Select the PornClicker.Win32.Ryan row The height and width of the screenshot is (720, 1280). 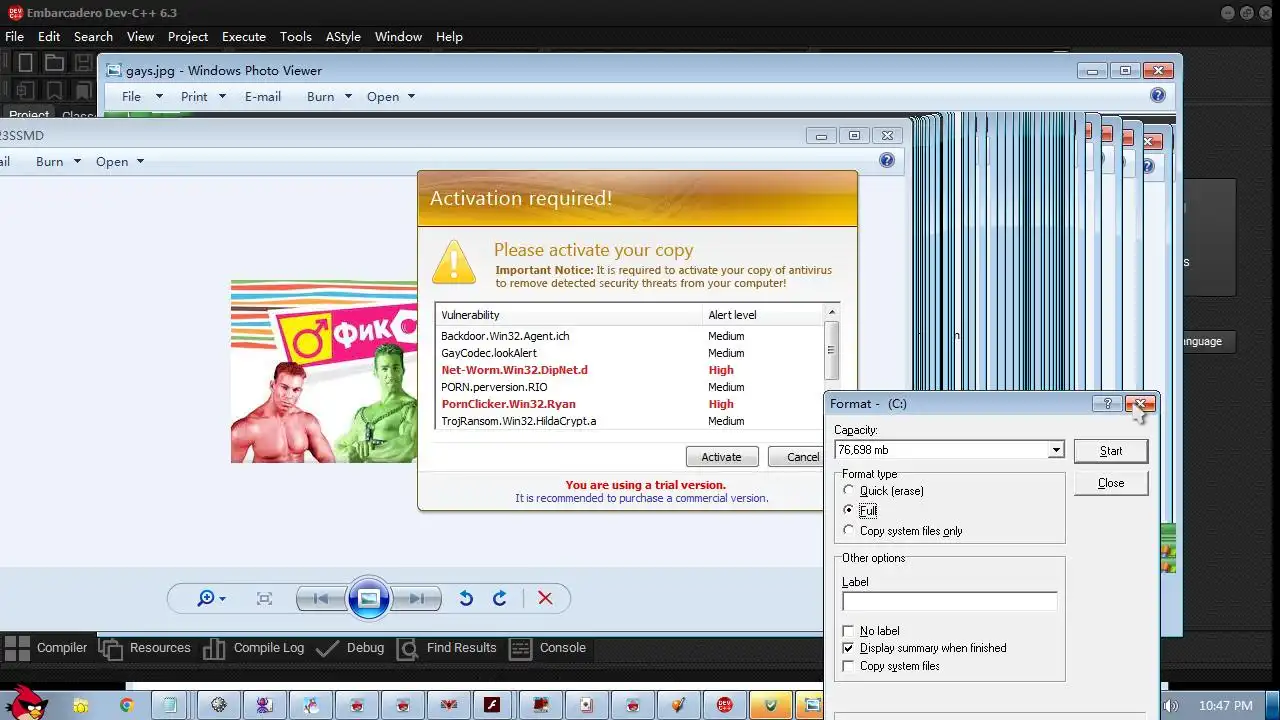coord(630,404)
